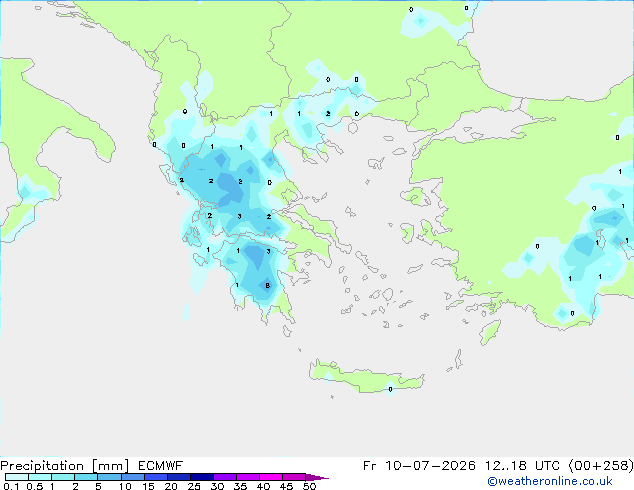The width and height of the screenshot is (634, 490).
Task: Select the 35 to 40 mm legend swatch
Action: 247,477
